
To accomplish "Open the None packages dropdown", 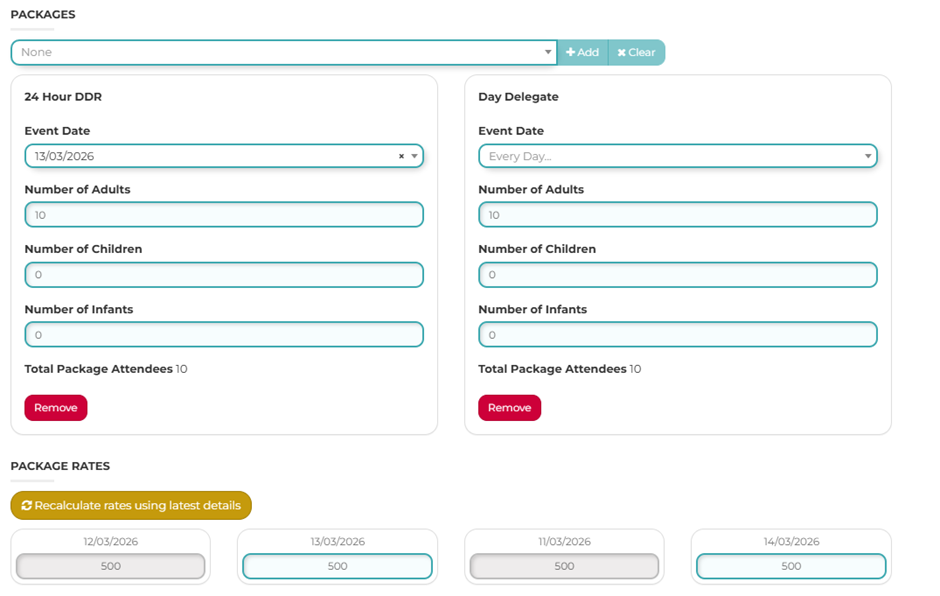I will point(284,52).
